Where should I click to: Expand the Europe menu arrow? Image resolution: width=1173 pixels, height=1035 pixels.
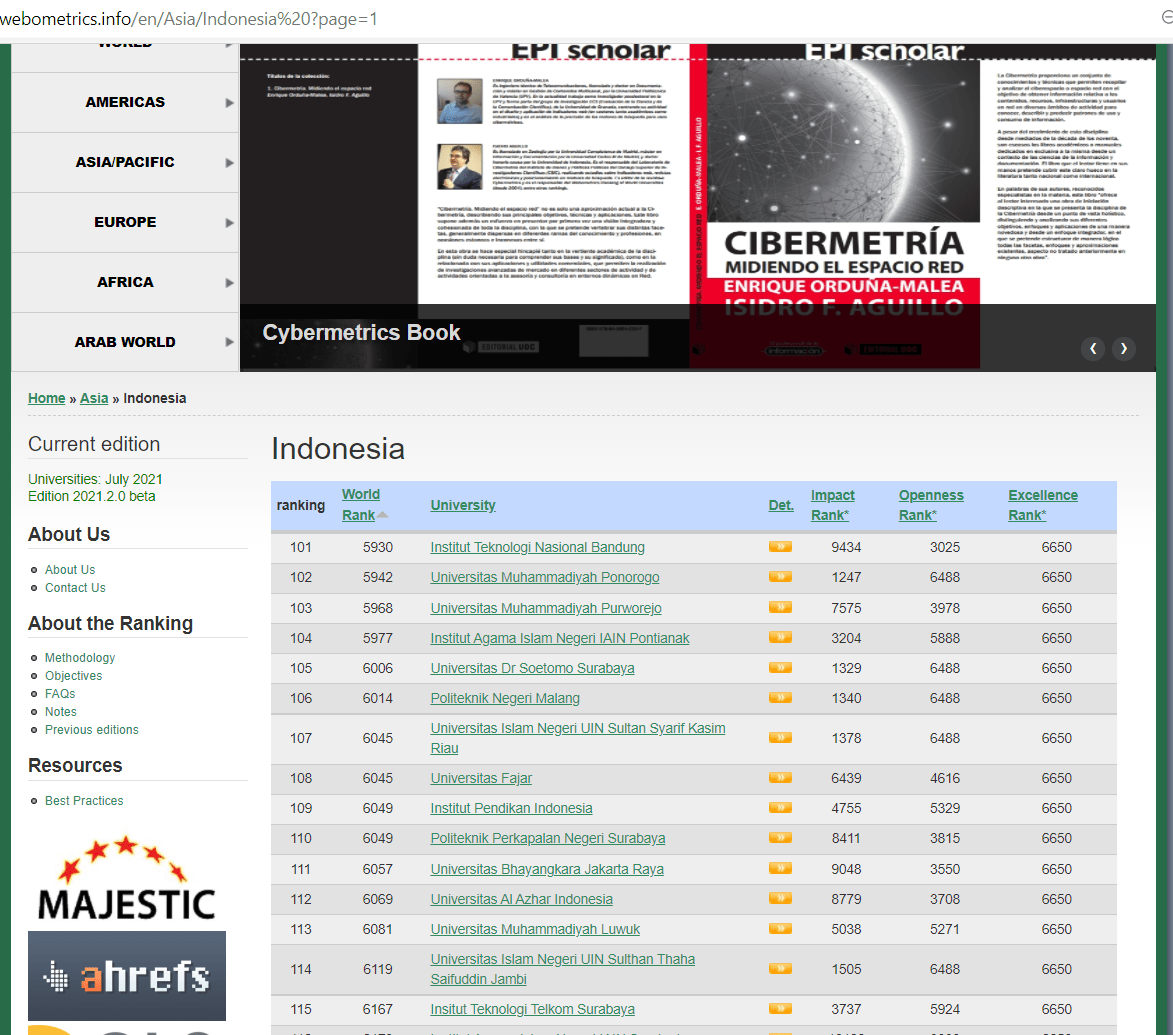pyautogui.click(x=230, y=222)
